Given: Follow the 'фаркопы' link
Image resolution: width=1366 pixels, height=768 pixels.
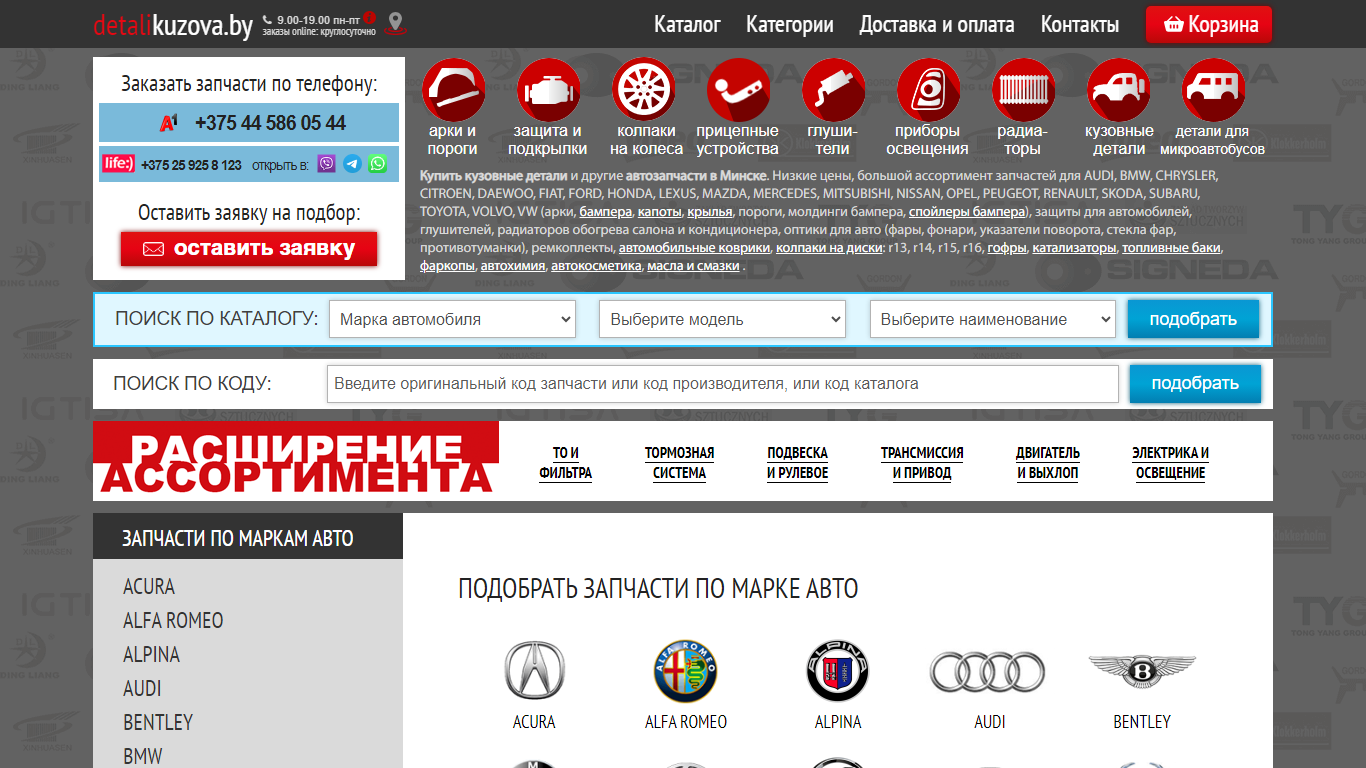Looking at the screenshot, I should pos(447,266).
